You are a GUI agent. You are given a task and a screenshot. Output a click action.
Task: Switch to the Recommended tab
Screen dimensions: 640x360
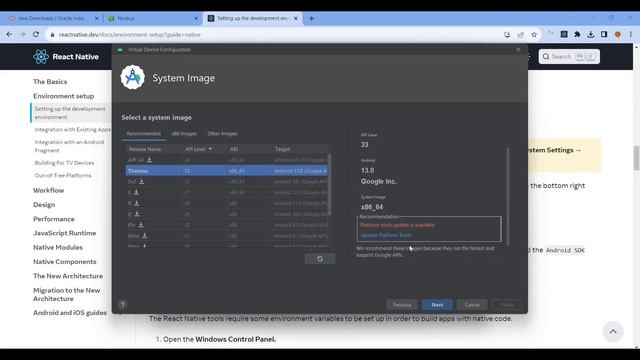(x=144, y=133)
